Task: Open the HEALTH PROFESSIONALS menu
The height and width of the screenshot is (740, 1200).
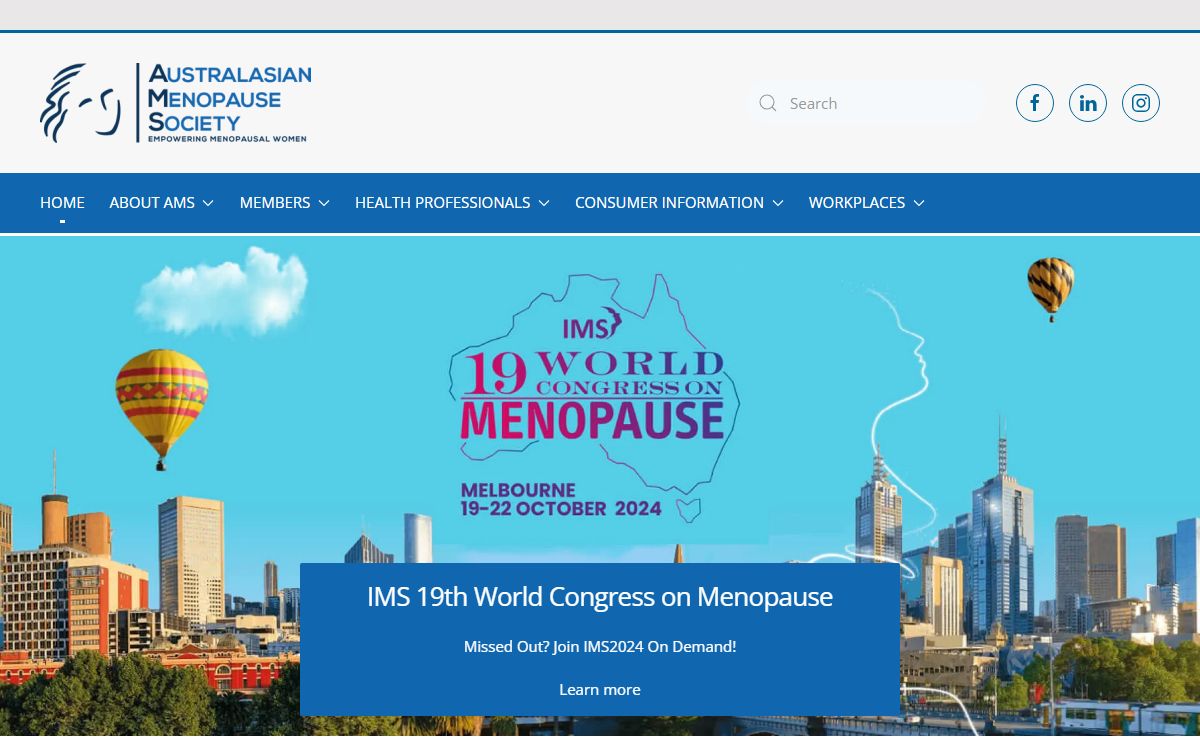Action: [x=453, y=203]
